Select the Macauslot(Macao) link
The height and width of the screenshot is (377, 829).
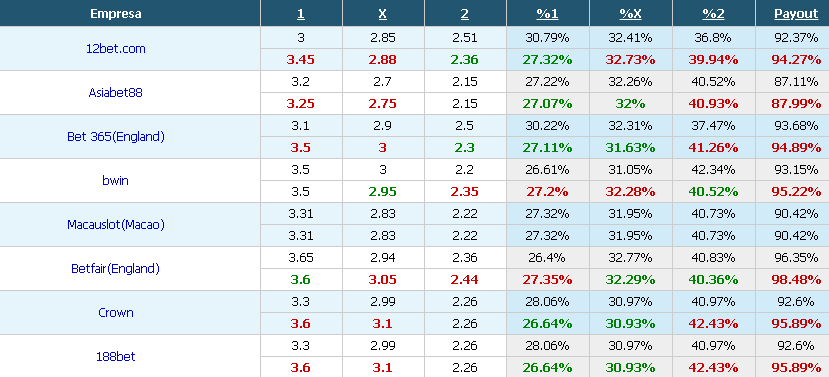(116, 225)
